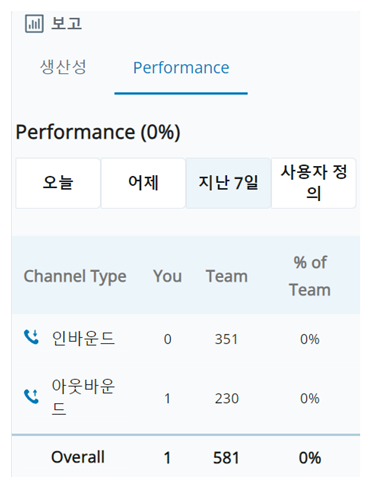Click the bar chart report icon

click(x=34, y=24)
